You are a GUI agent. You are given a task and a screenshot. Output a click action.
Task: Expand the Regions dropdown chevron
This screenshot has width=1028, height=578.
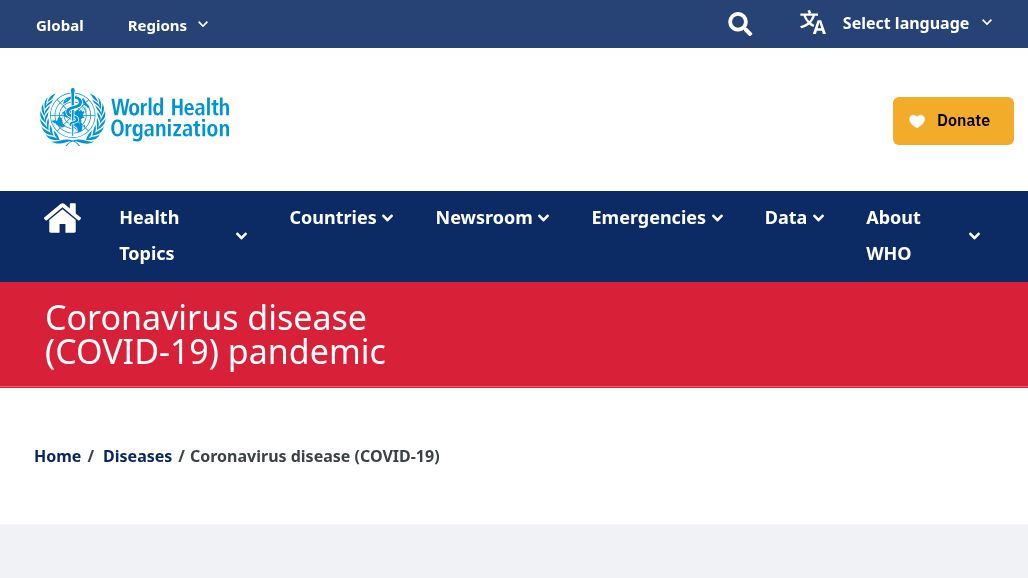tap(203, 25)
